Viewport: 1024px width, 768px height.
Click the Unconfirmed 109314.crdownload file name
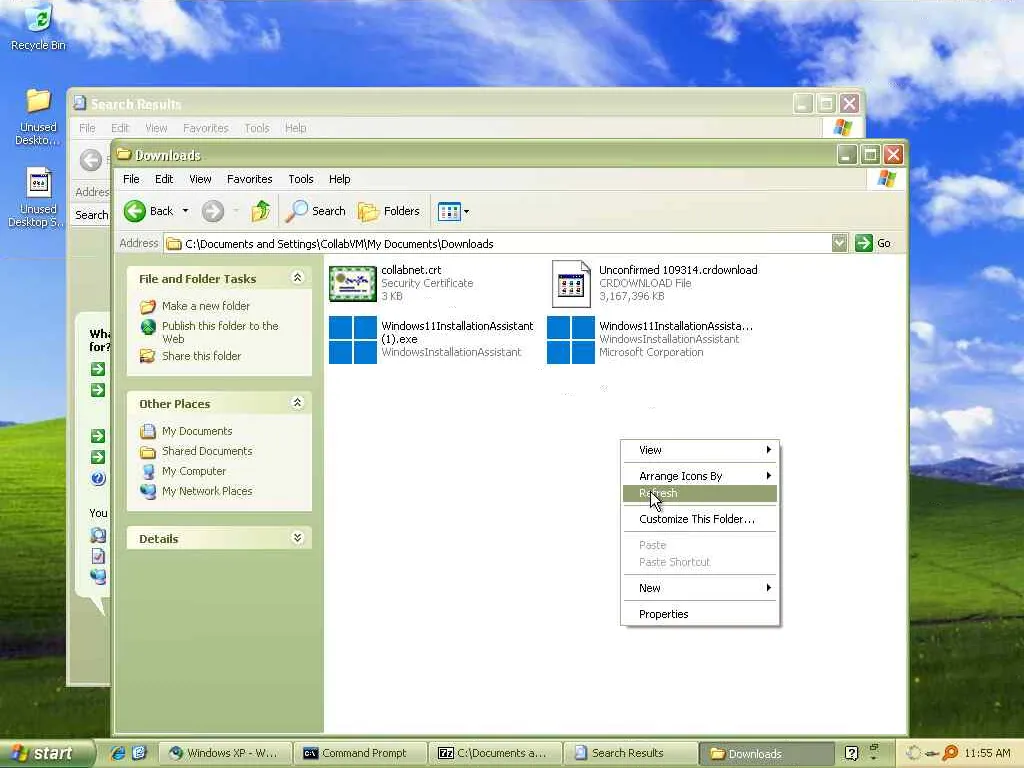(678, 270)
